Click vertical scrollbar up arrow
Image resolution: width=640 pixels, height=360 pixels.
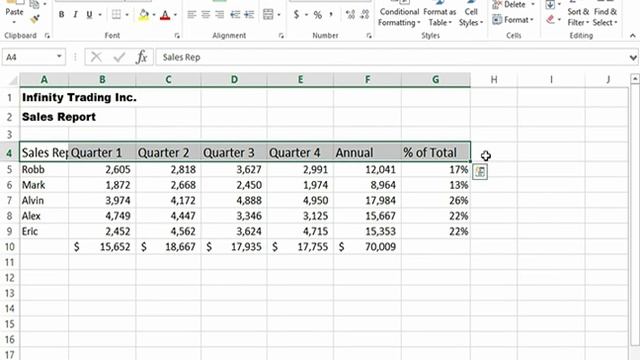pyautogui.click(x=635, y=78)
